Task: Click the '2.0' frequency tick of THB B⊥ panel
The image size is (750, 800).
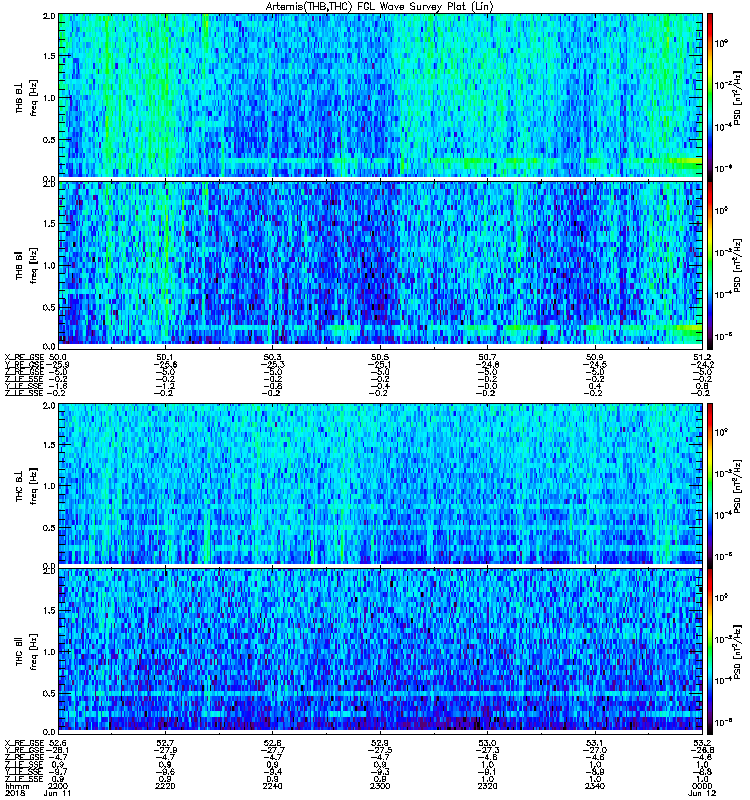Action: click(x=49, y=16)
